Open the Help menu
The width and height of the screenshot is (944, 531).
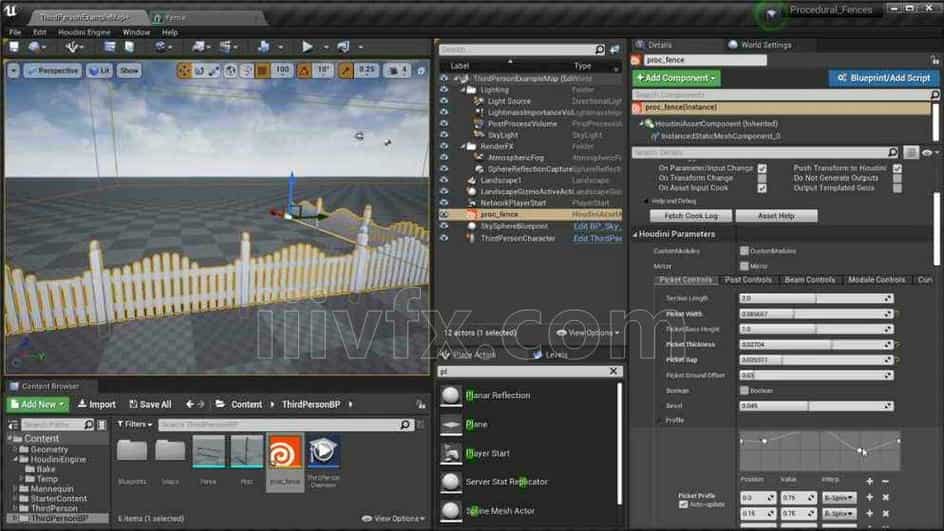pos(170,32)
